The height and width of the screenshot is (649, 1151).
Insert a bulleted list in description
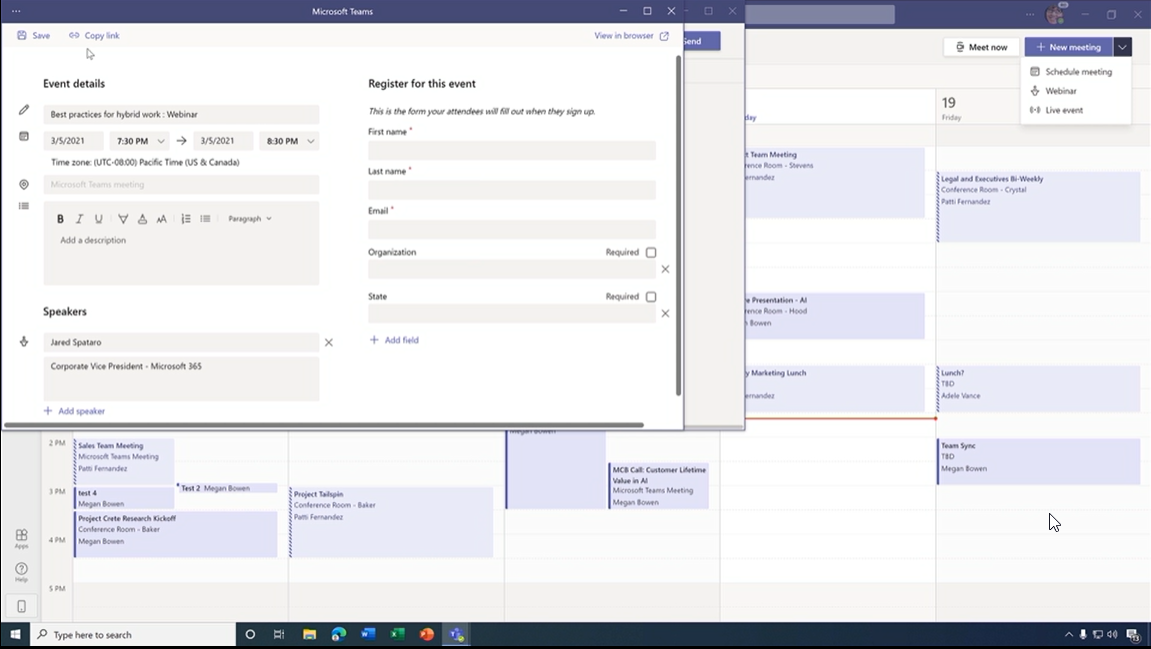click(x=205, y=219)
